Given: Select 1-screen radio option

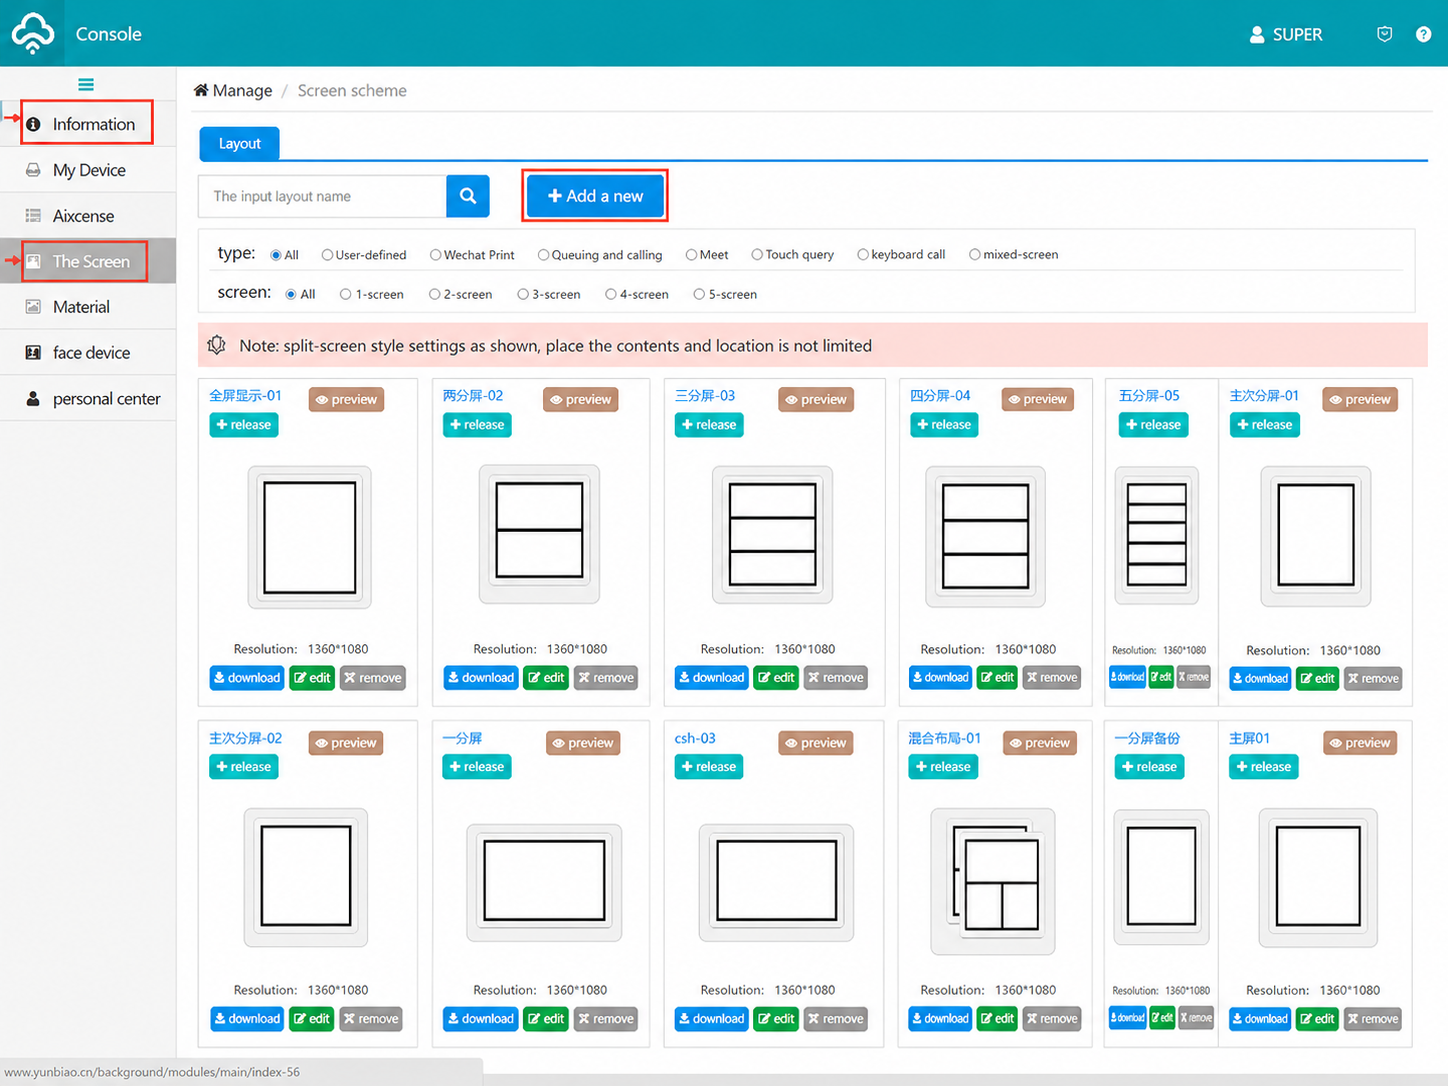Looking at the screenshot, I should 346,294.
